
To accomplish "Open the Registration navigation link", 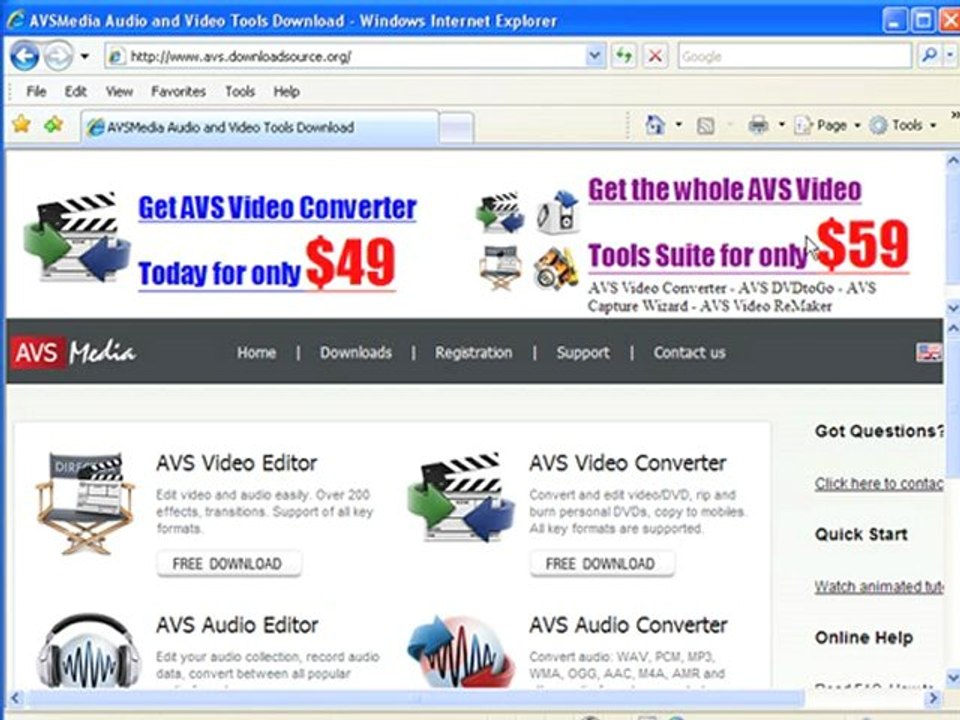I will click(474, 353).
